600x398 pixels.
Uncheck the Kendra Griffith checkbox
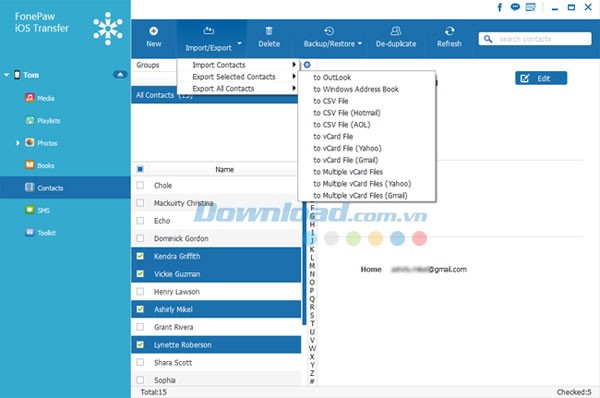click(x=140, y=256)
